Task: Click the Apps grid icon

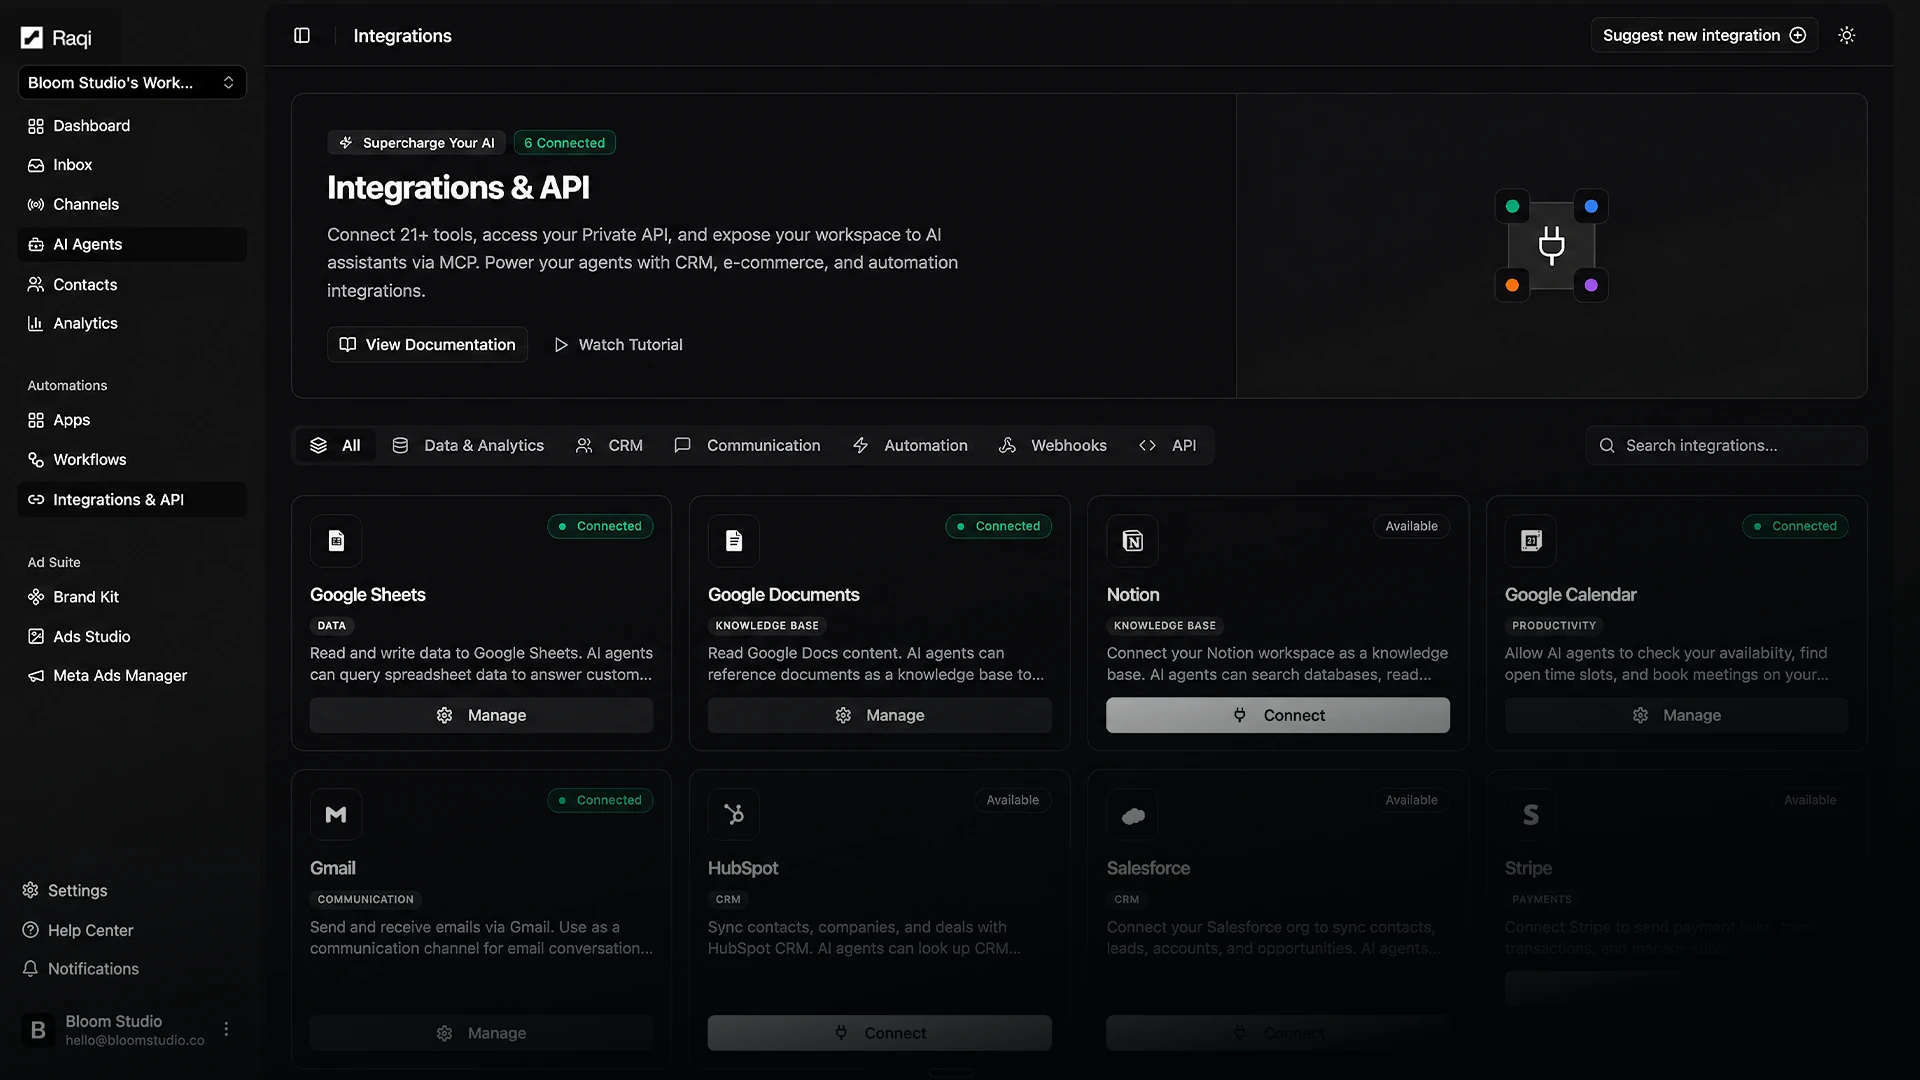Action: point(36,421)
